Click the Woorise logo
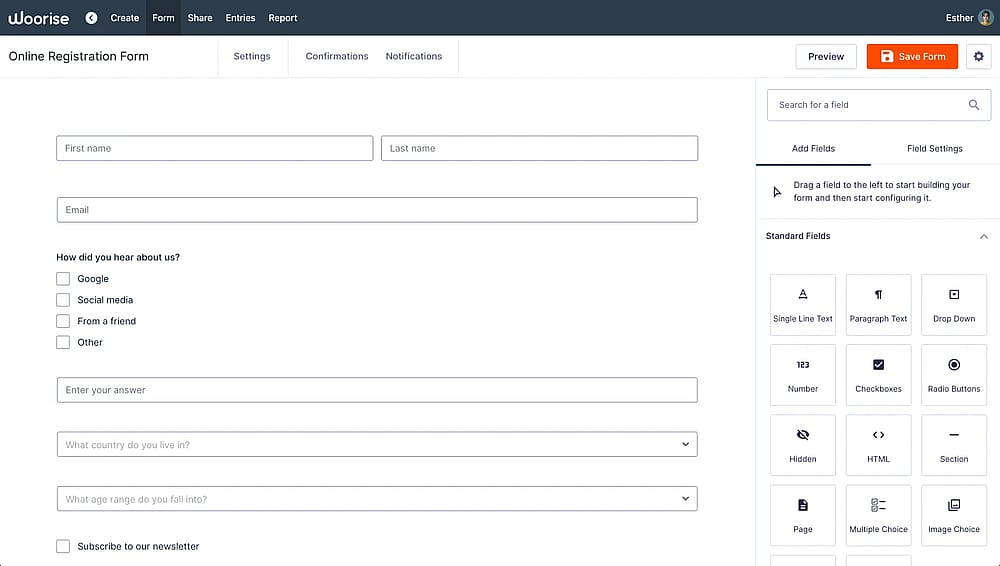The height and width of the screenshot is (566, 1000). point(38,18)
